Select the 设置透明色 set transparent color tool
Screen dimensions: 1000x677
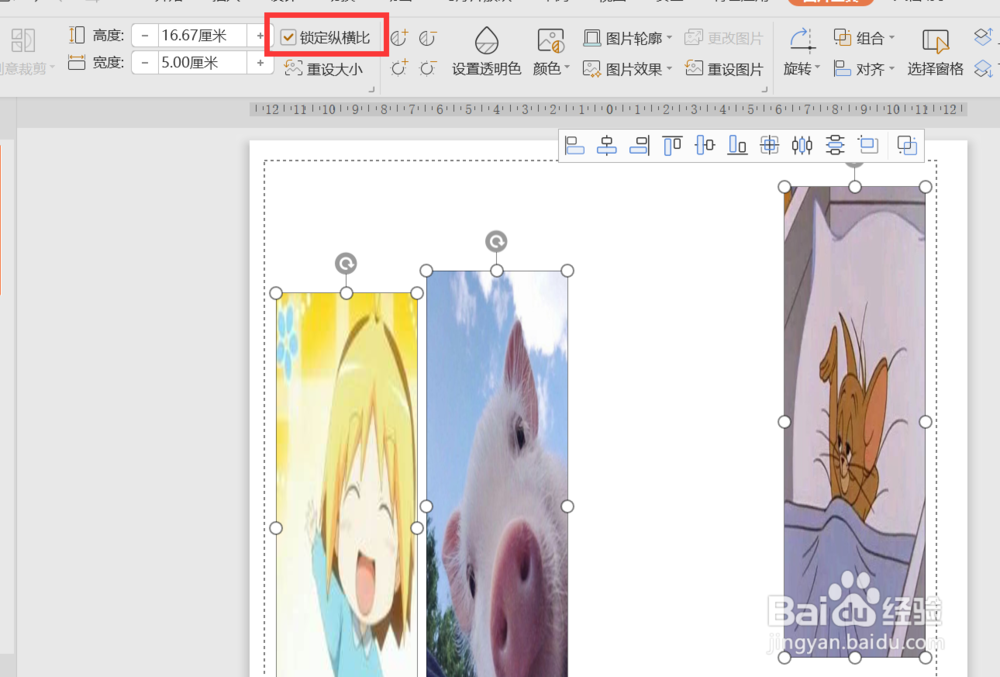click(x=487, y=52)
